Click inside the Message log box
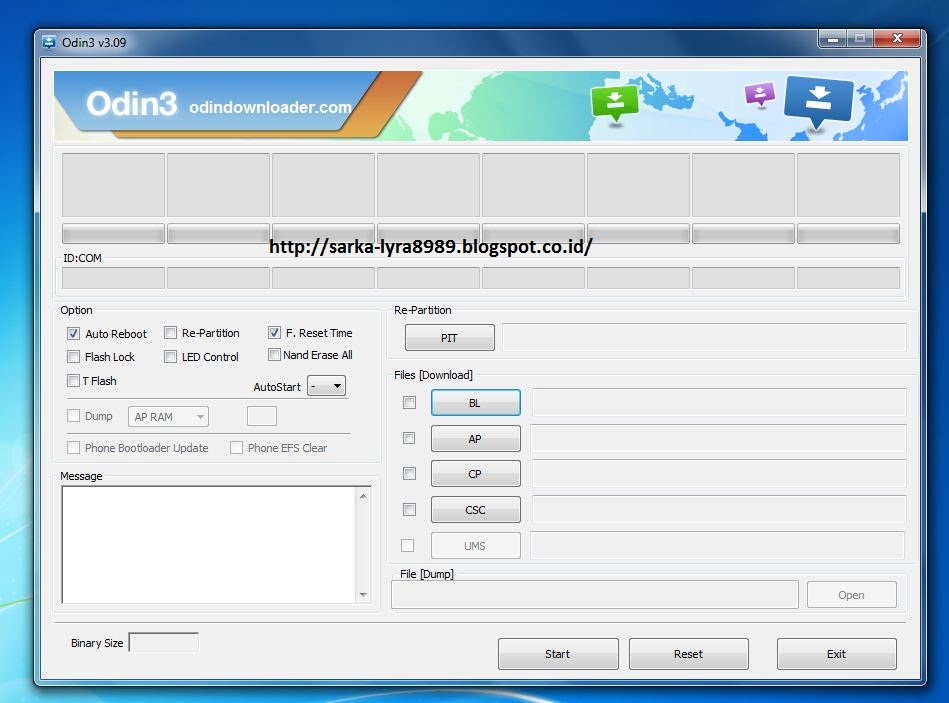This screenshot has width=949, height=703. 210,544
